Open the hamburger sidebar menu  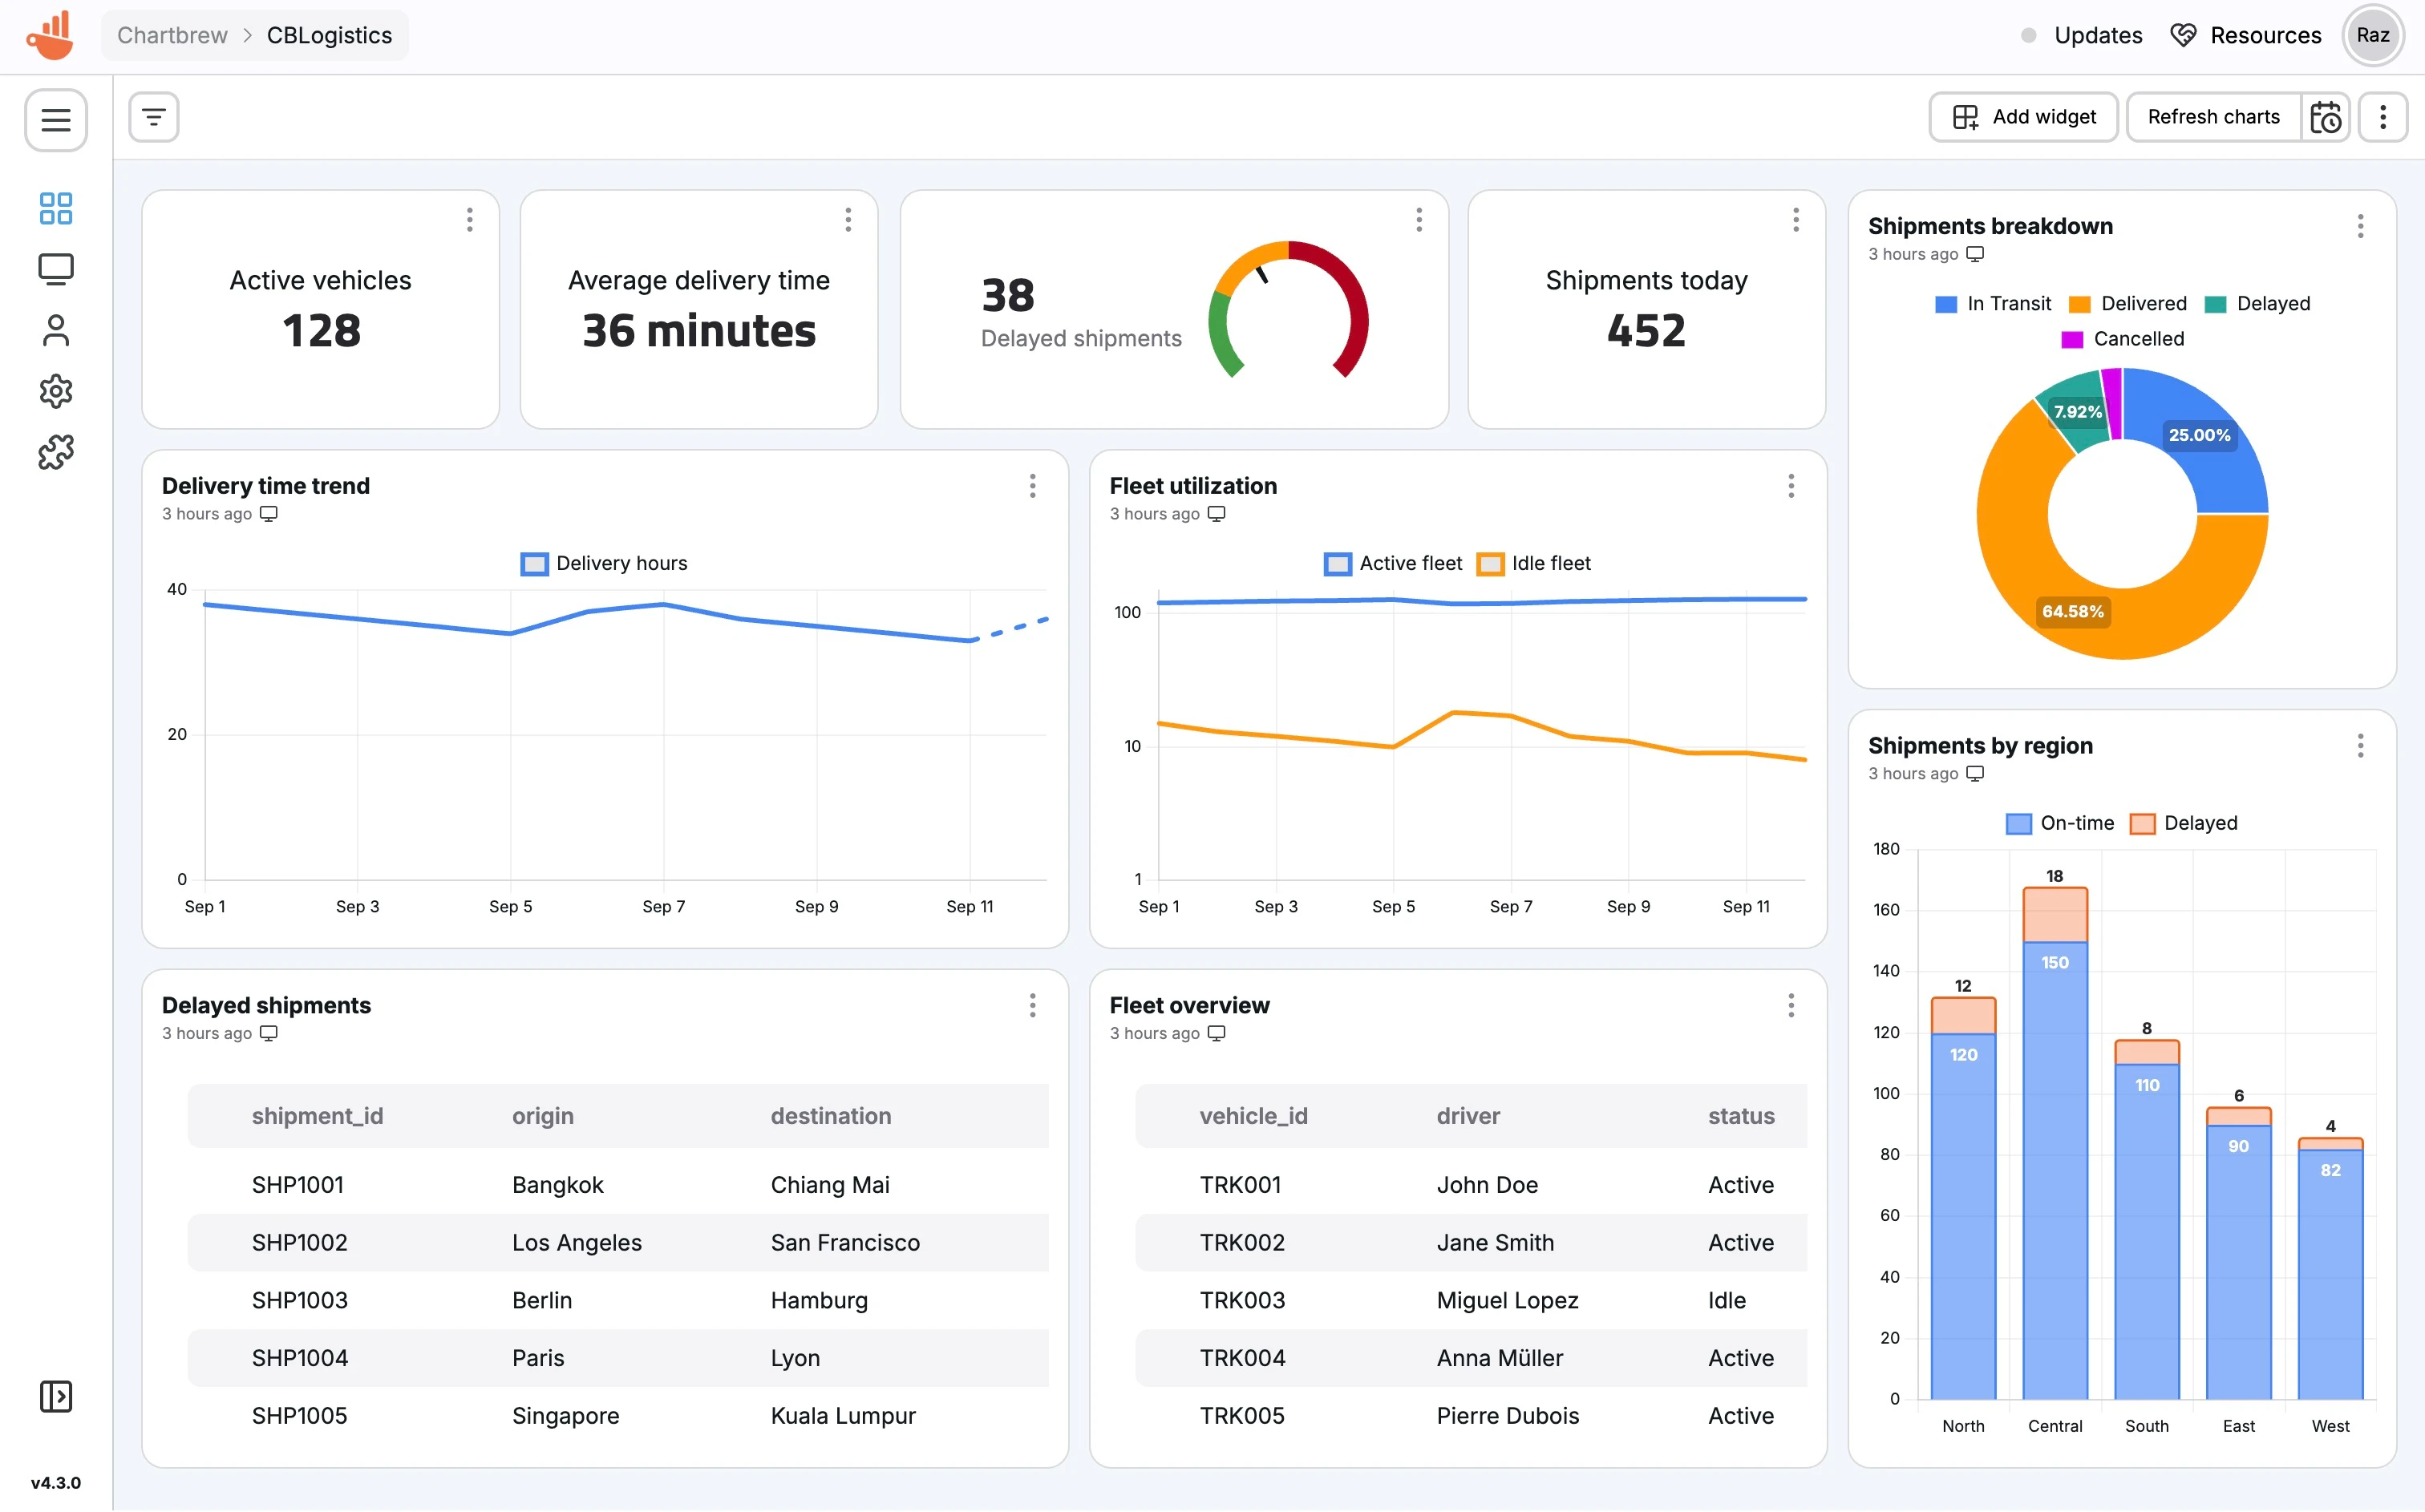click(x=55, y=120)
